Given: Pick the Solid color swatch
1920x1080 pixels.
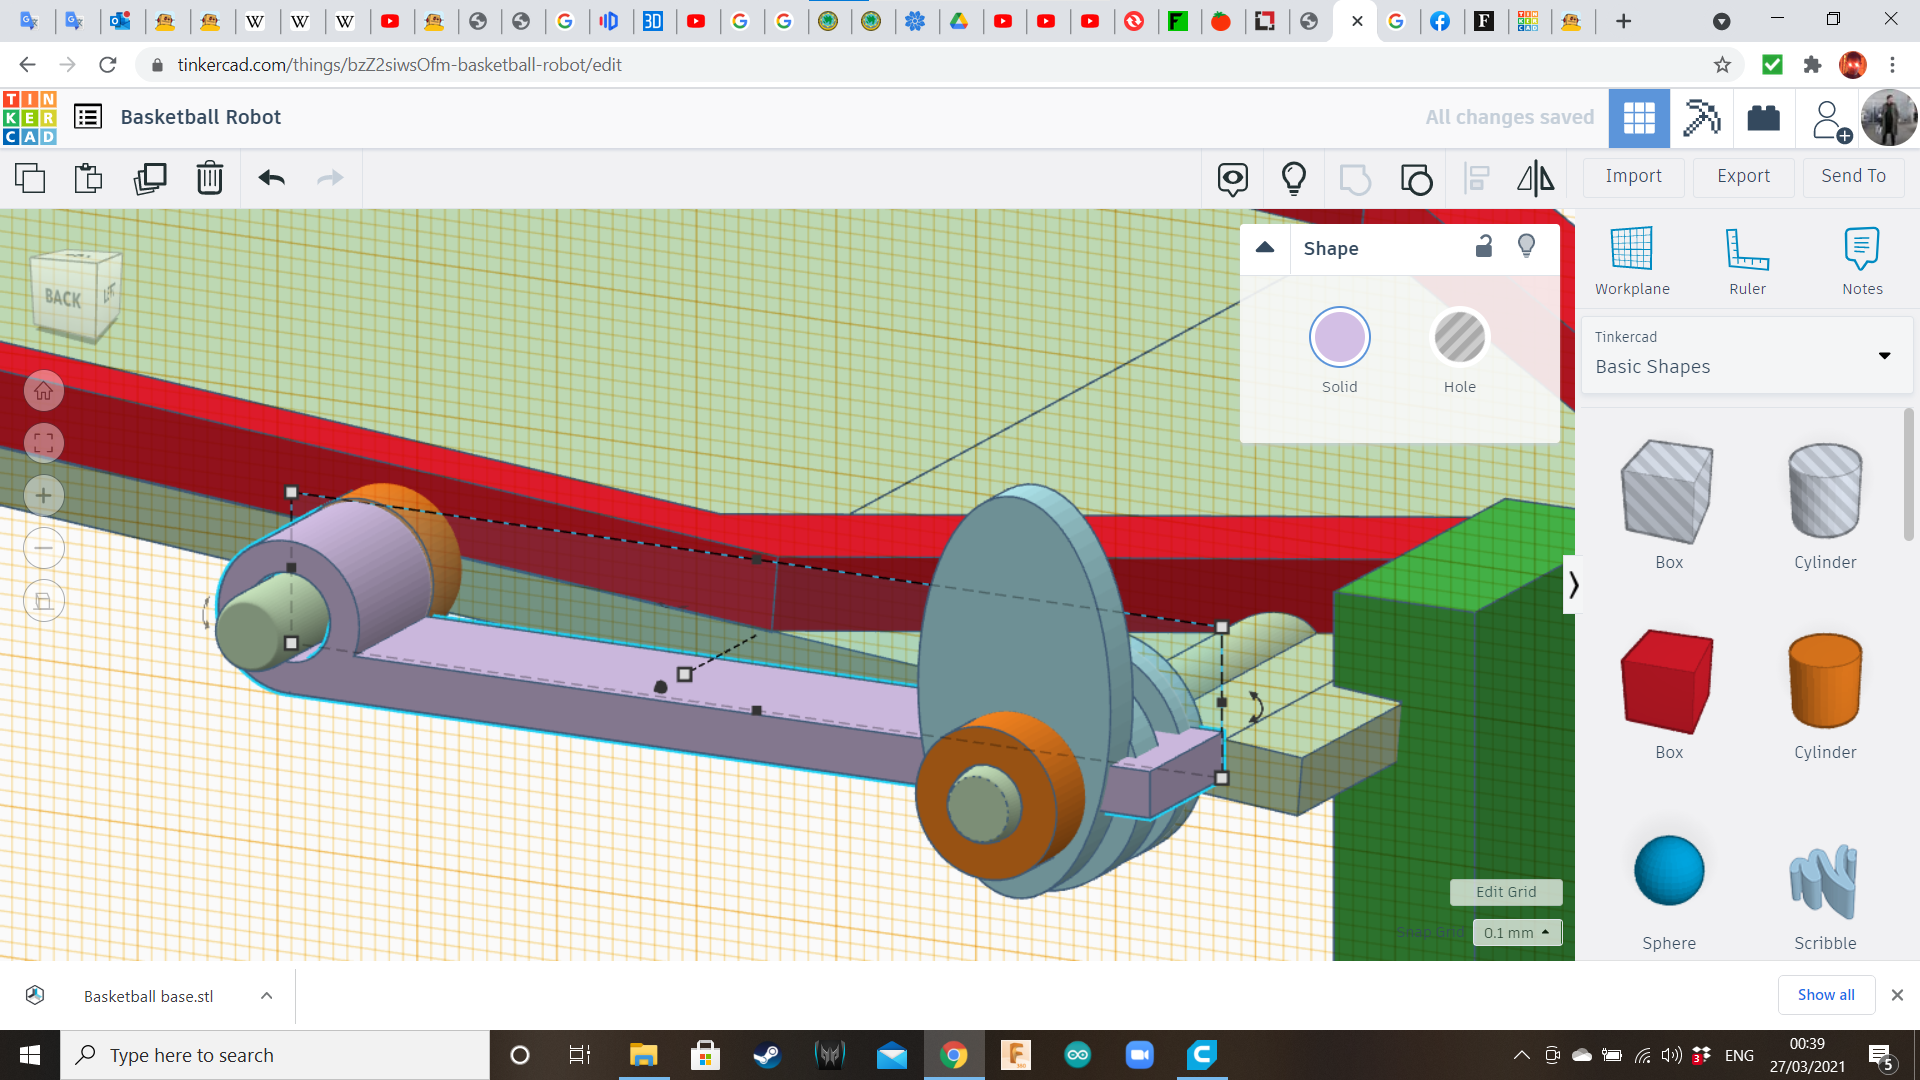Looking at the screenshot, I should (x=1339, y=338).
